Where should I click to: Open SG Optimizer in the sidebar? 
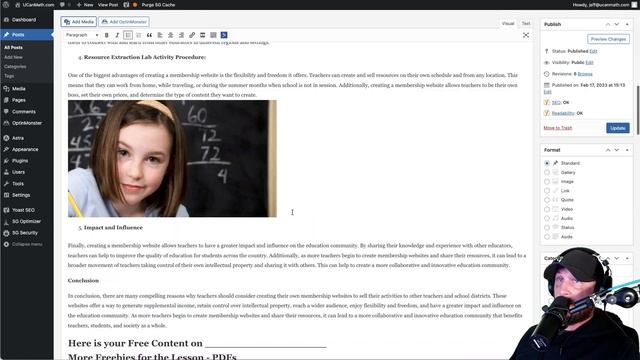point(27,221)
